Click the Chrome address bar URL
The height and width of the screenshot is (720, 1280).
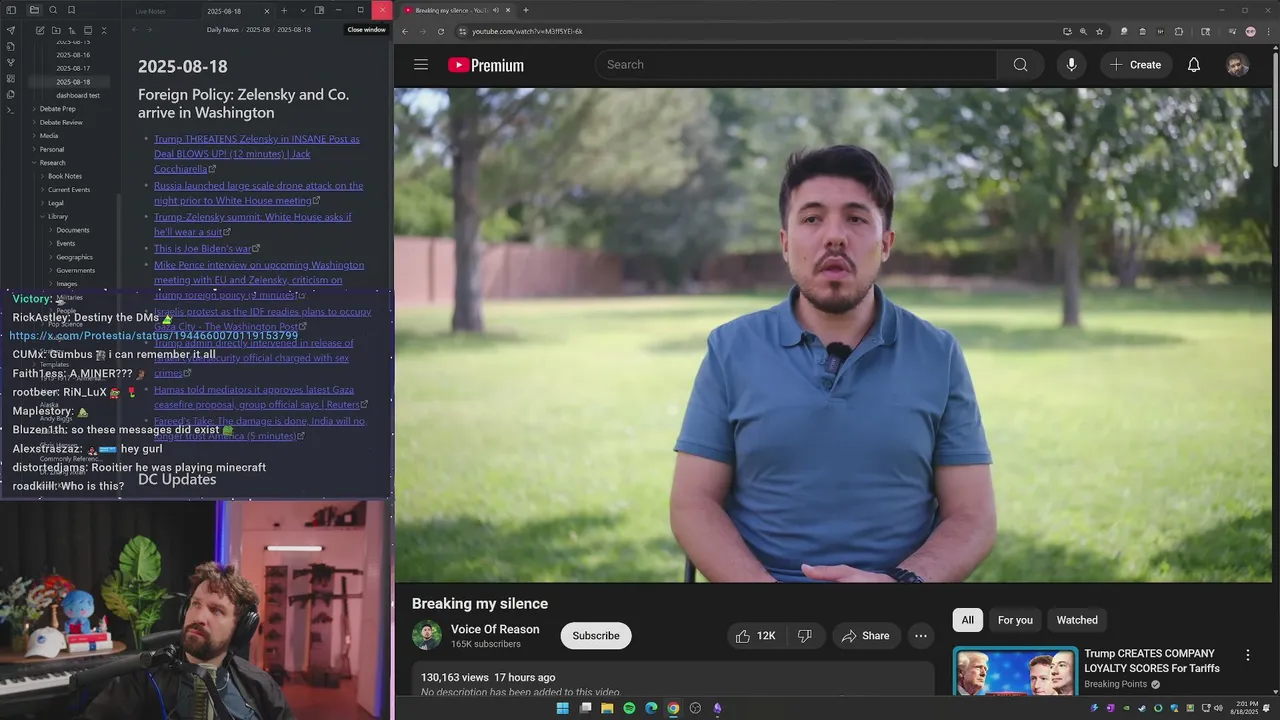[527, 31]
